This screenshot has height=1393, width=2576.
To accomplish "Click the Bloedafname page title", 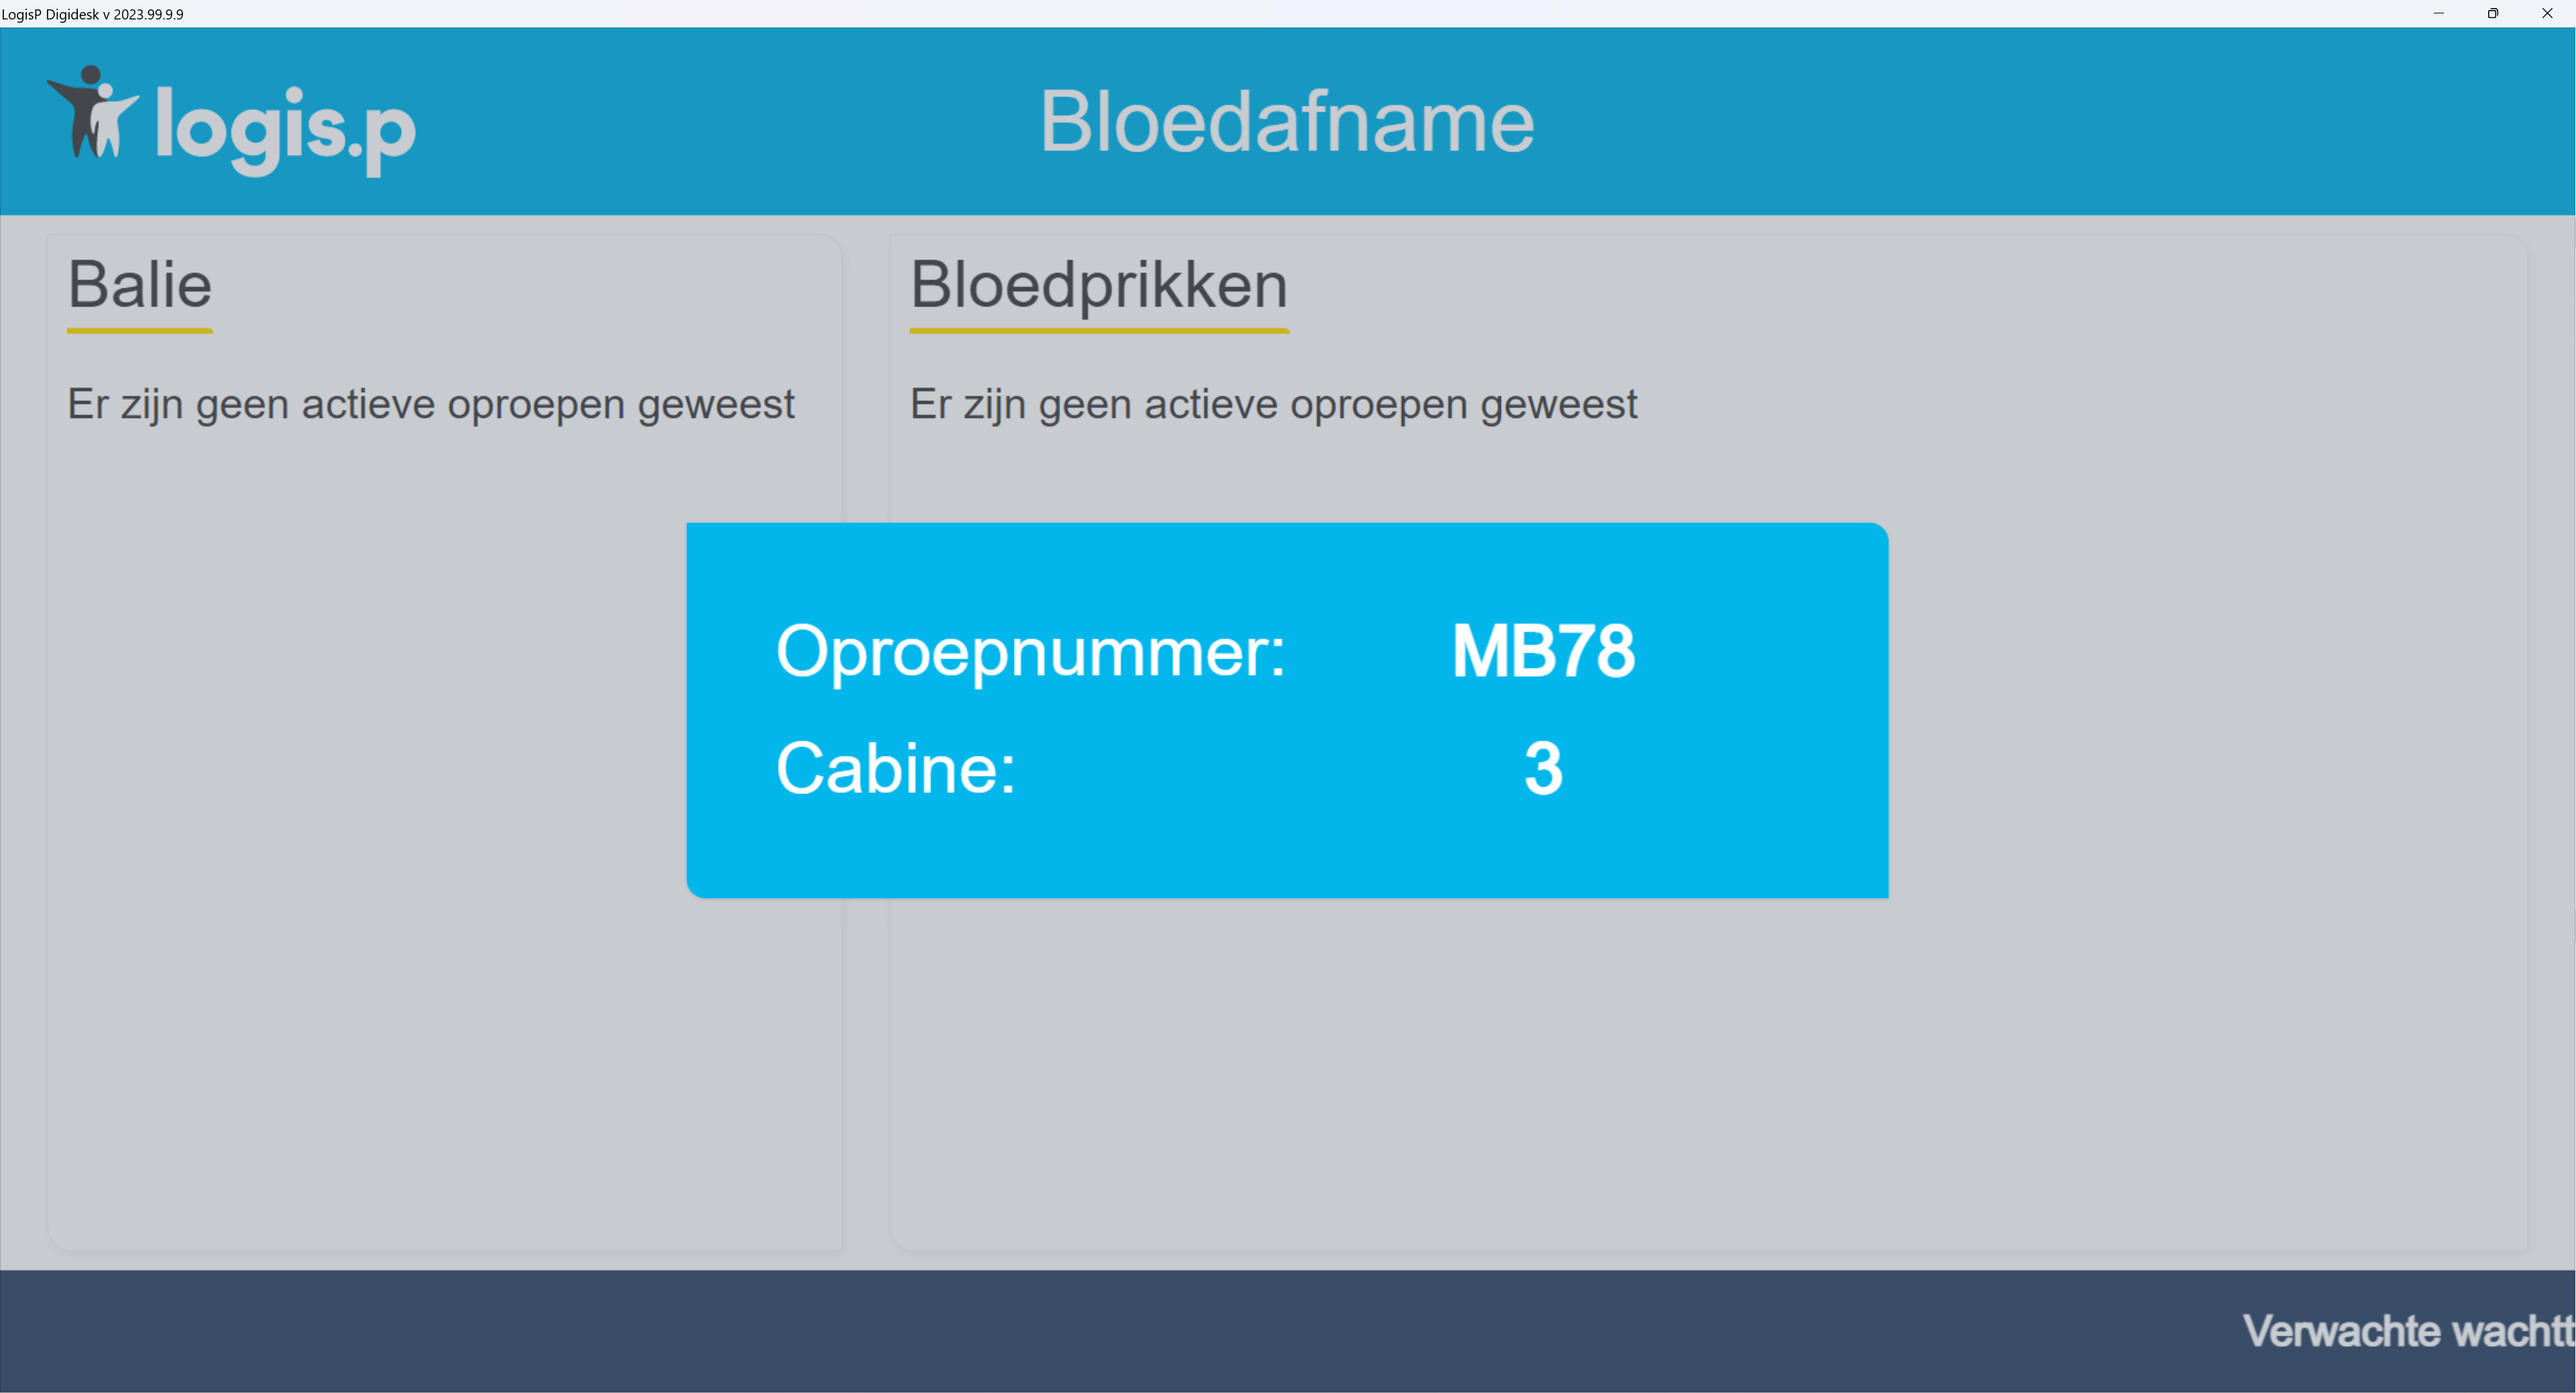I will click(x=1286, y=122).
